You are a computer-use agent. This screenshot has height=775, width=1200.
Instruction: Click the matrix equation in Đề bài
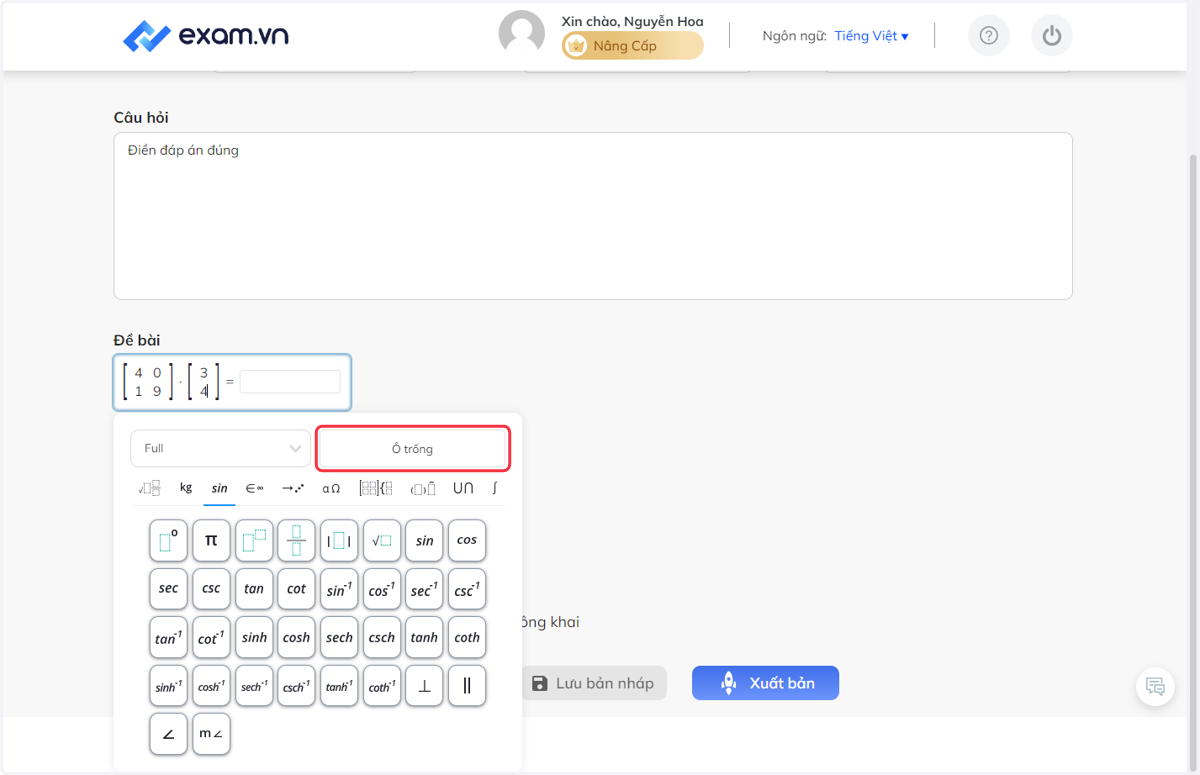(232, 382)
